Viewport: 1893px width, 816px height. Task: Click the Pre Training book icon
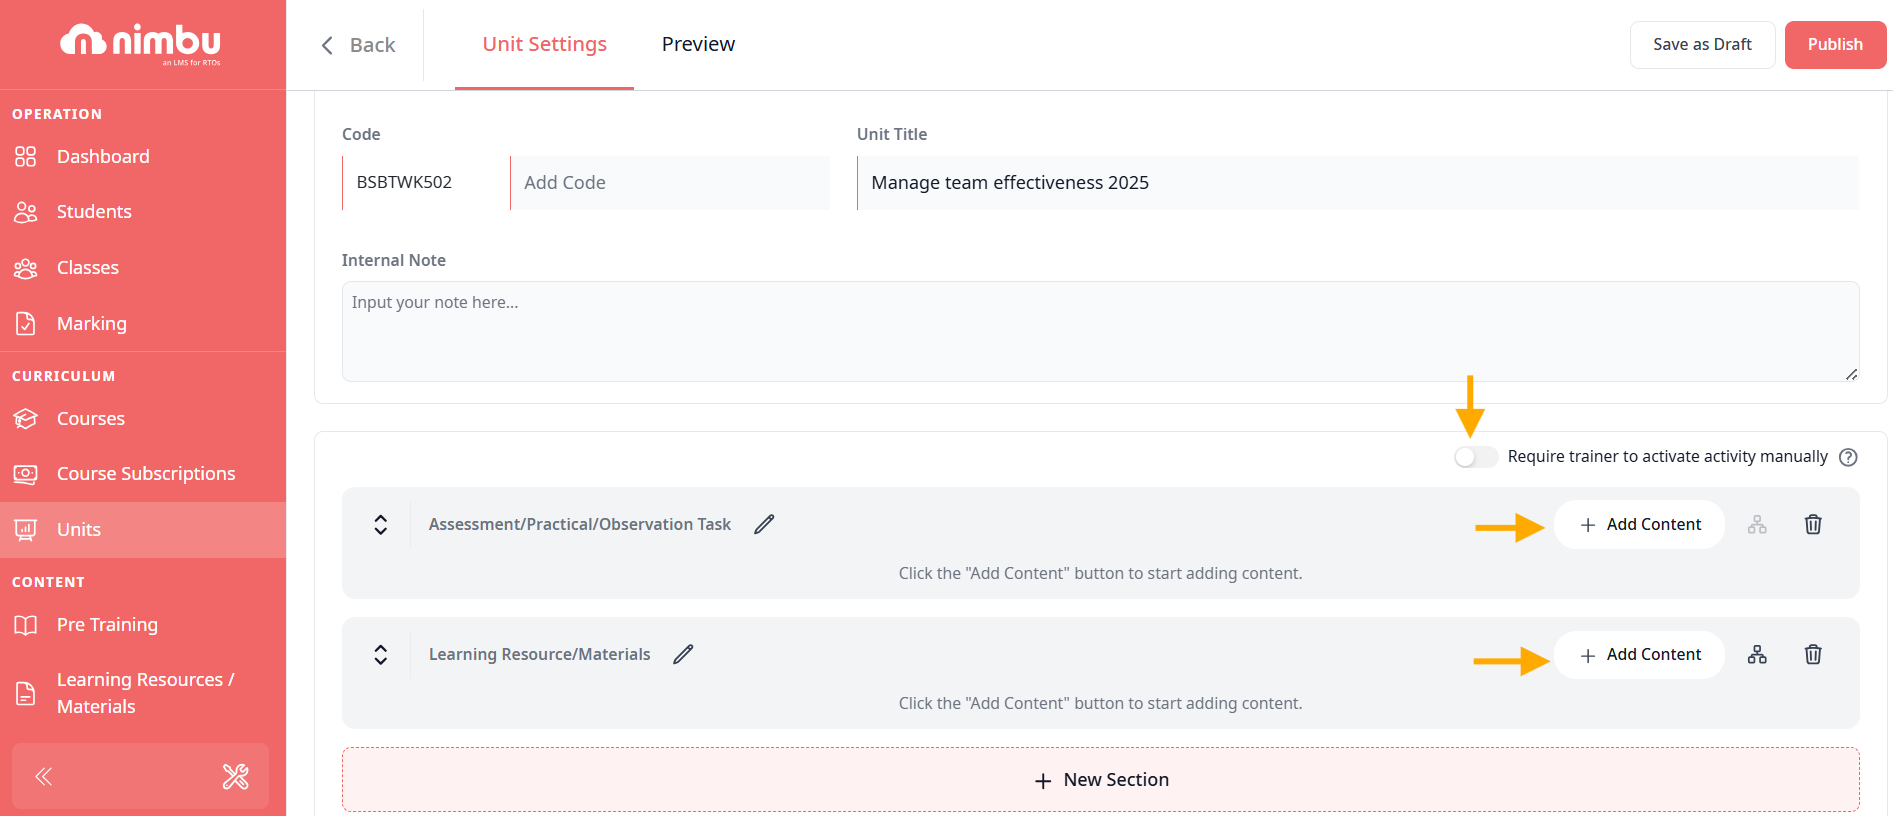coord(26,625)
